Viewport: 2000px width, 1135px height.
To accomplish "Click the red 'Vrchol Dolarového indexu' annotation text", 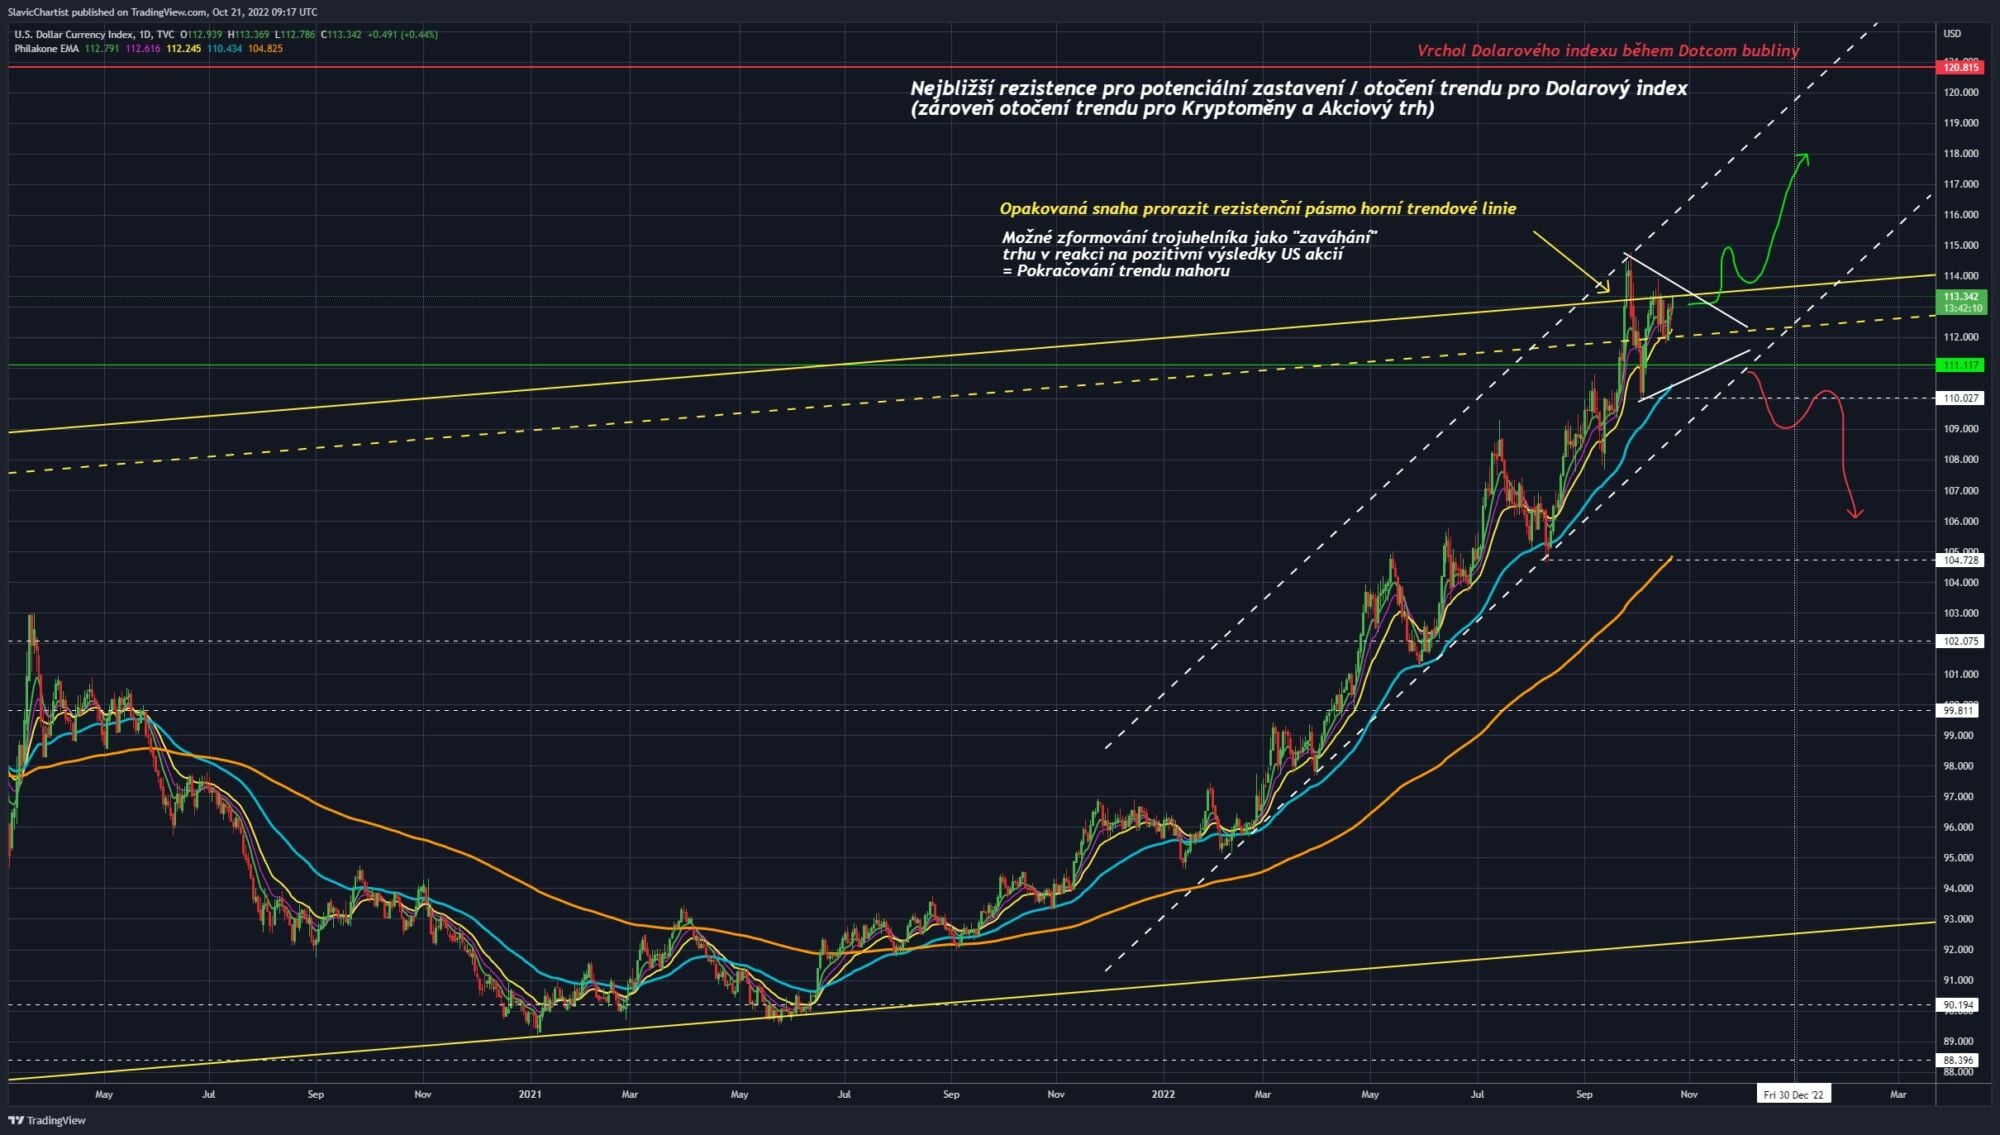I will (1608, 50).
